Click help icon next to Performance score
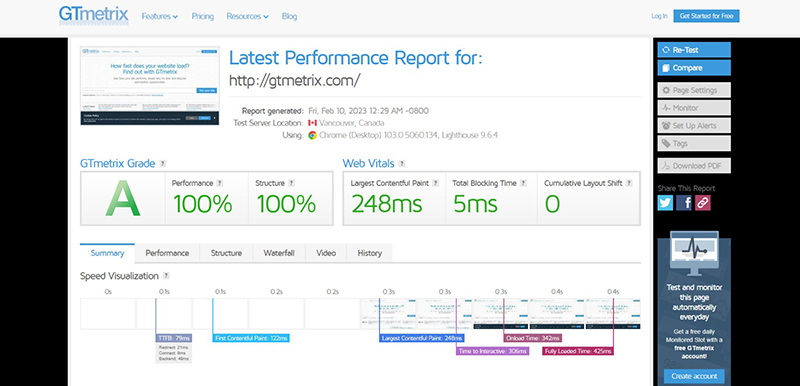 coord(220,183)
